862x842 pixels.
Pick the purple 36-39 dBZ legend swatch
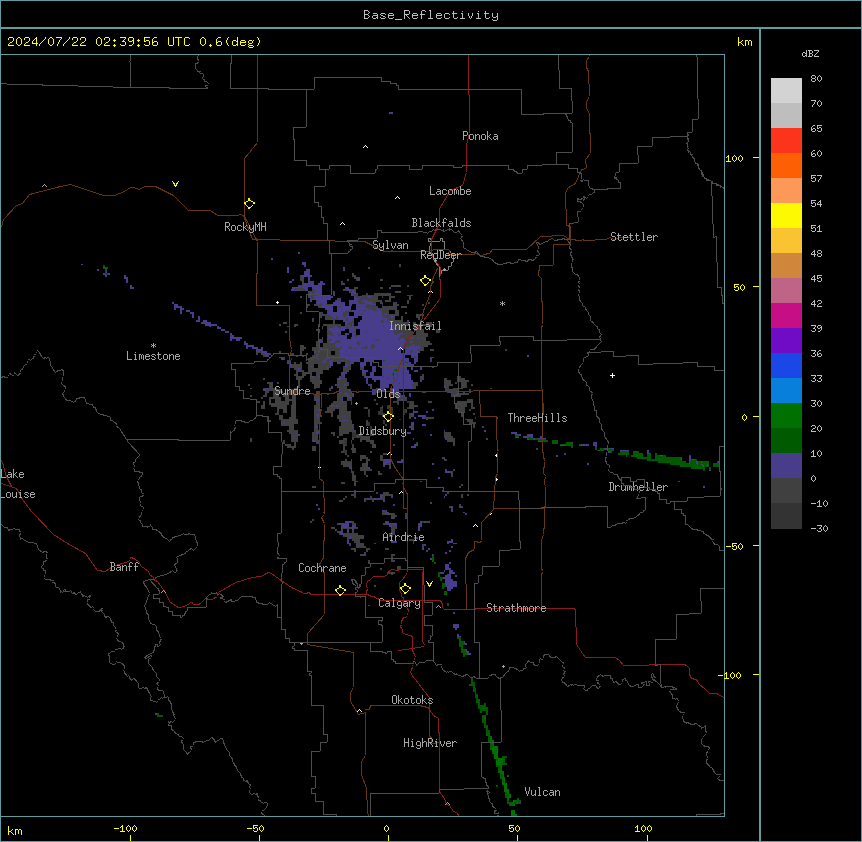point(786,341)
